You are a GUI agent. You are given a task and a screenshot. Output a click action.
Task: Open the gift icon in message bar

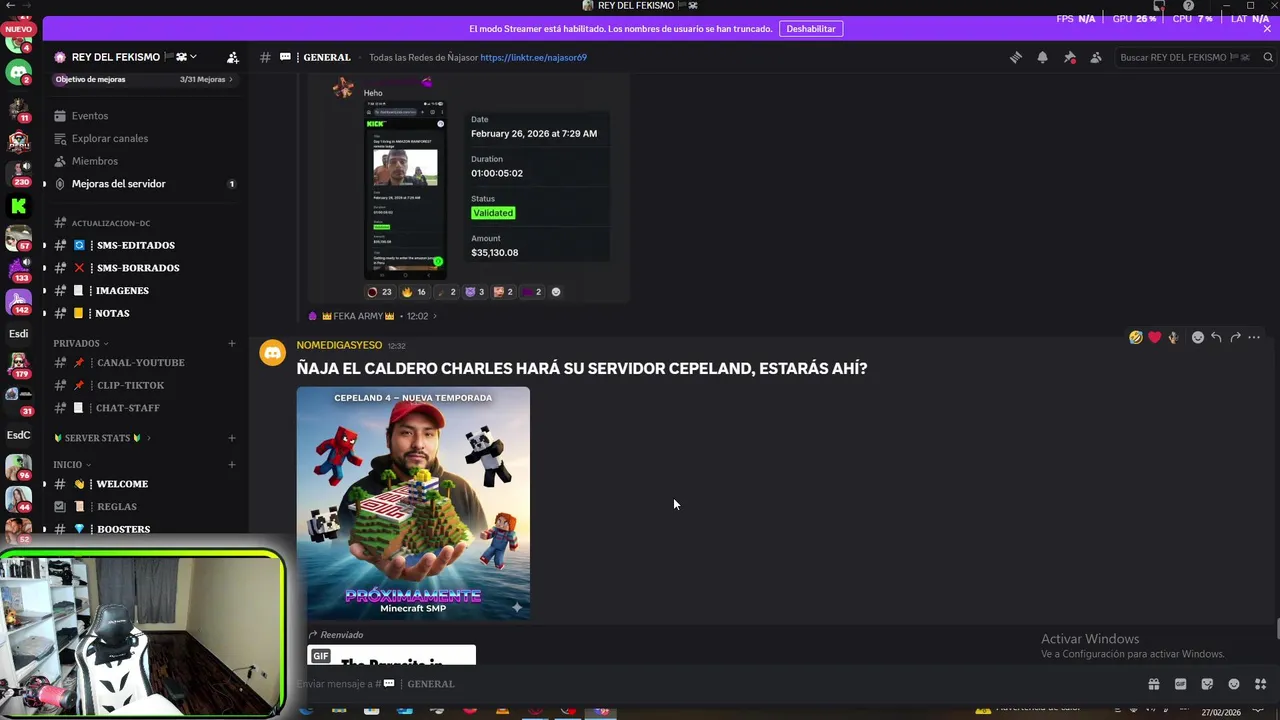click(x=1153, y=684)
